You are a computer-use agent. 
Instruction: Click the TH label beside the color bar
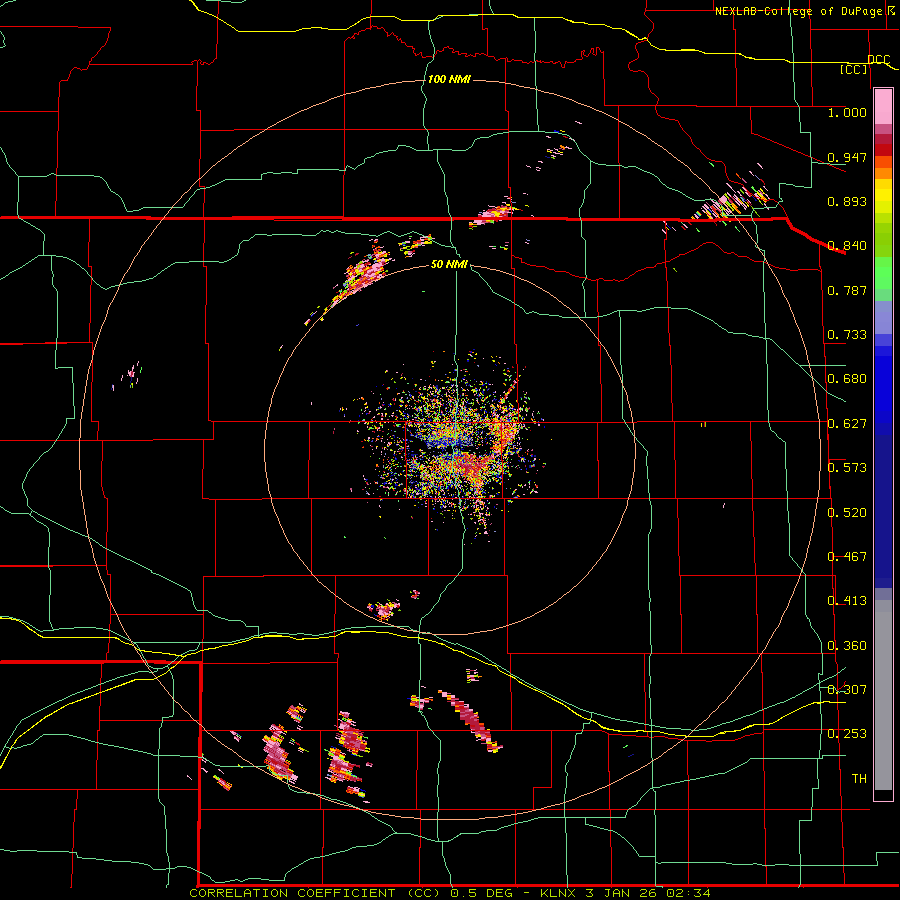[x=859, y=779]
